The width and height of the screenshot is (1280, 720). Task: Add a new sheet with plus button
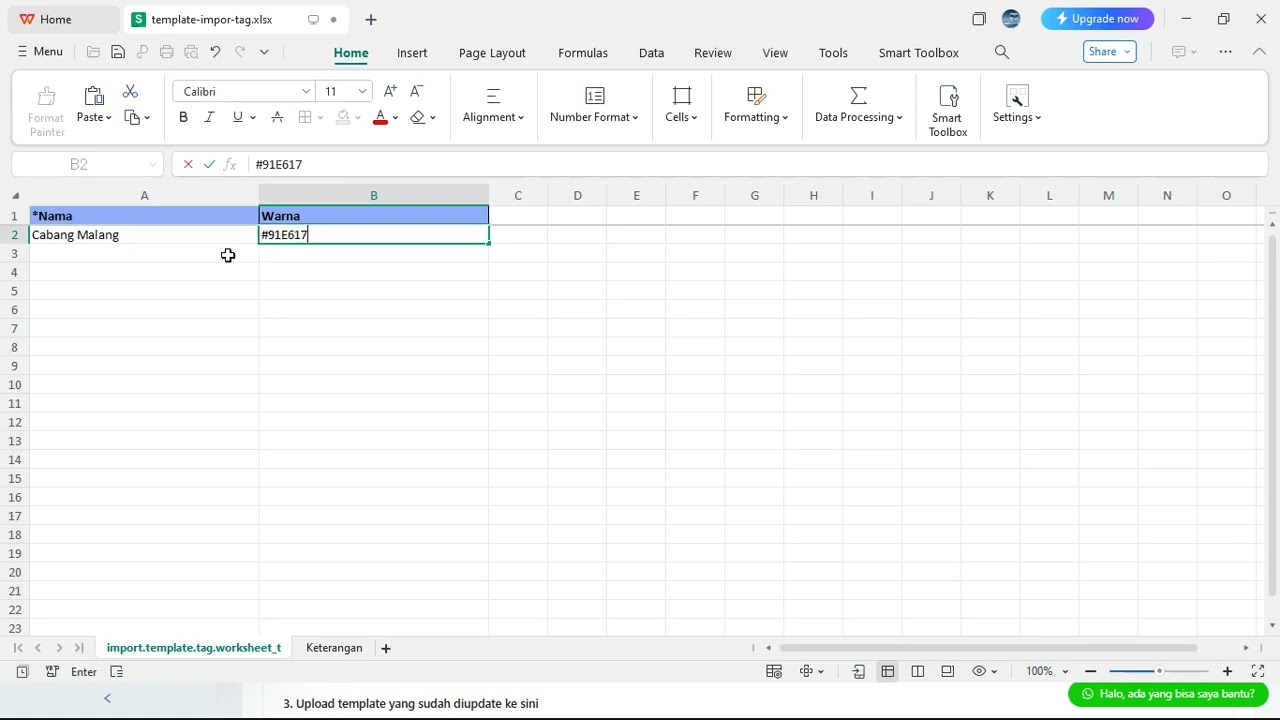click(386, 648)
